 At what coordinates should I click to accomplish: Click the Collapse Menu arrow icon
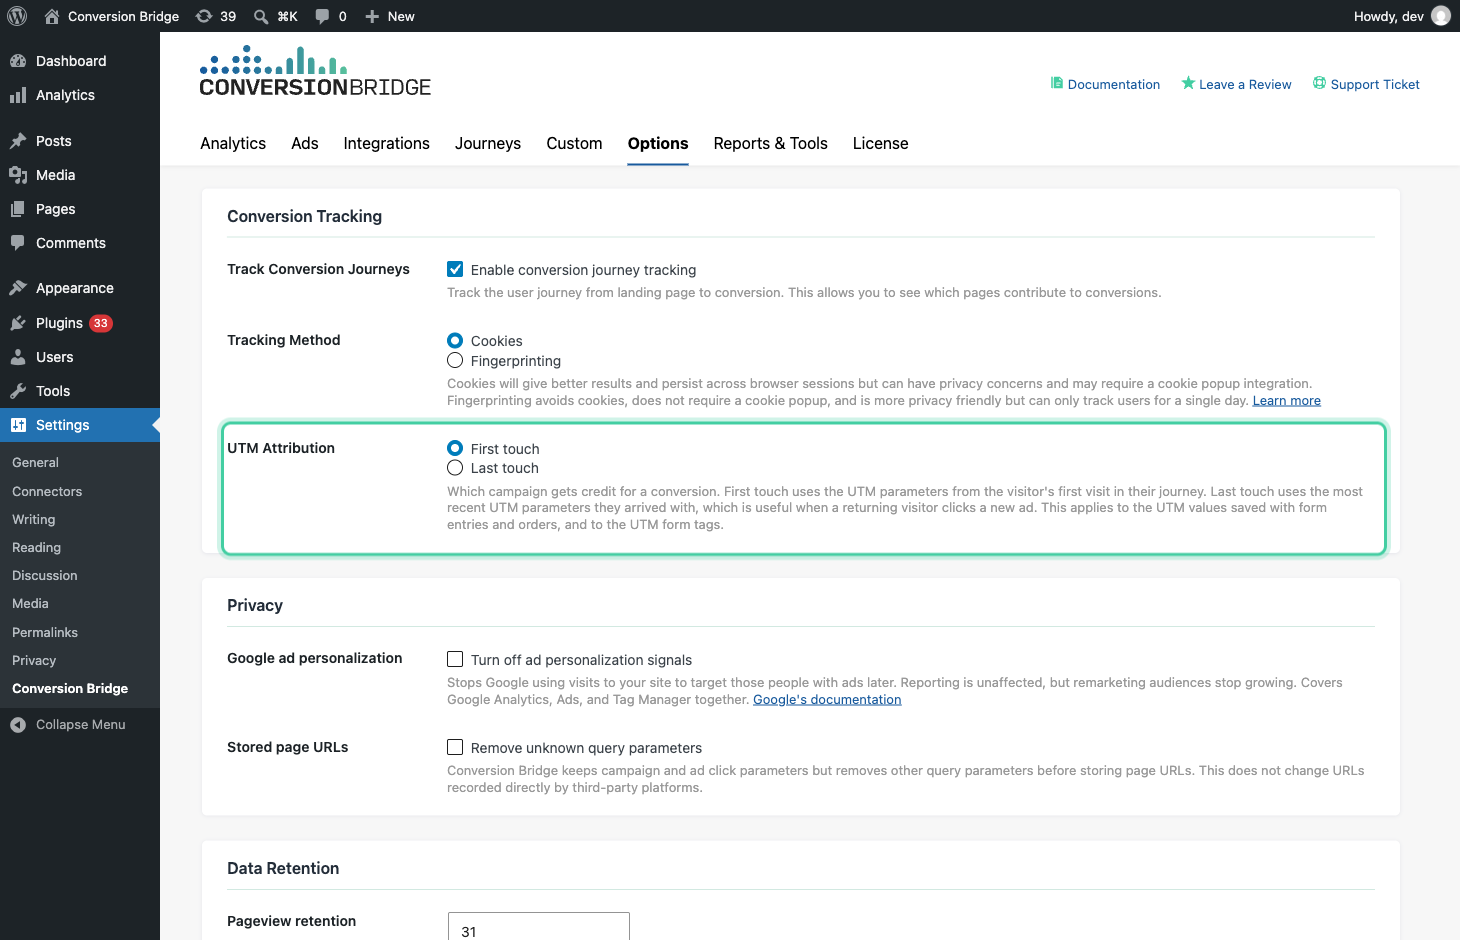[x=18, y=725]
